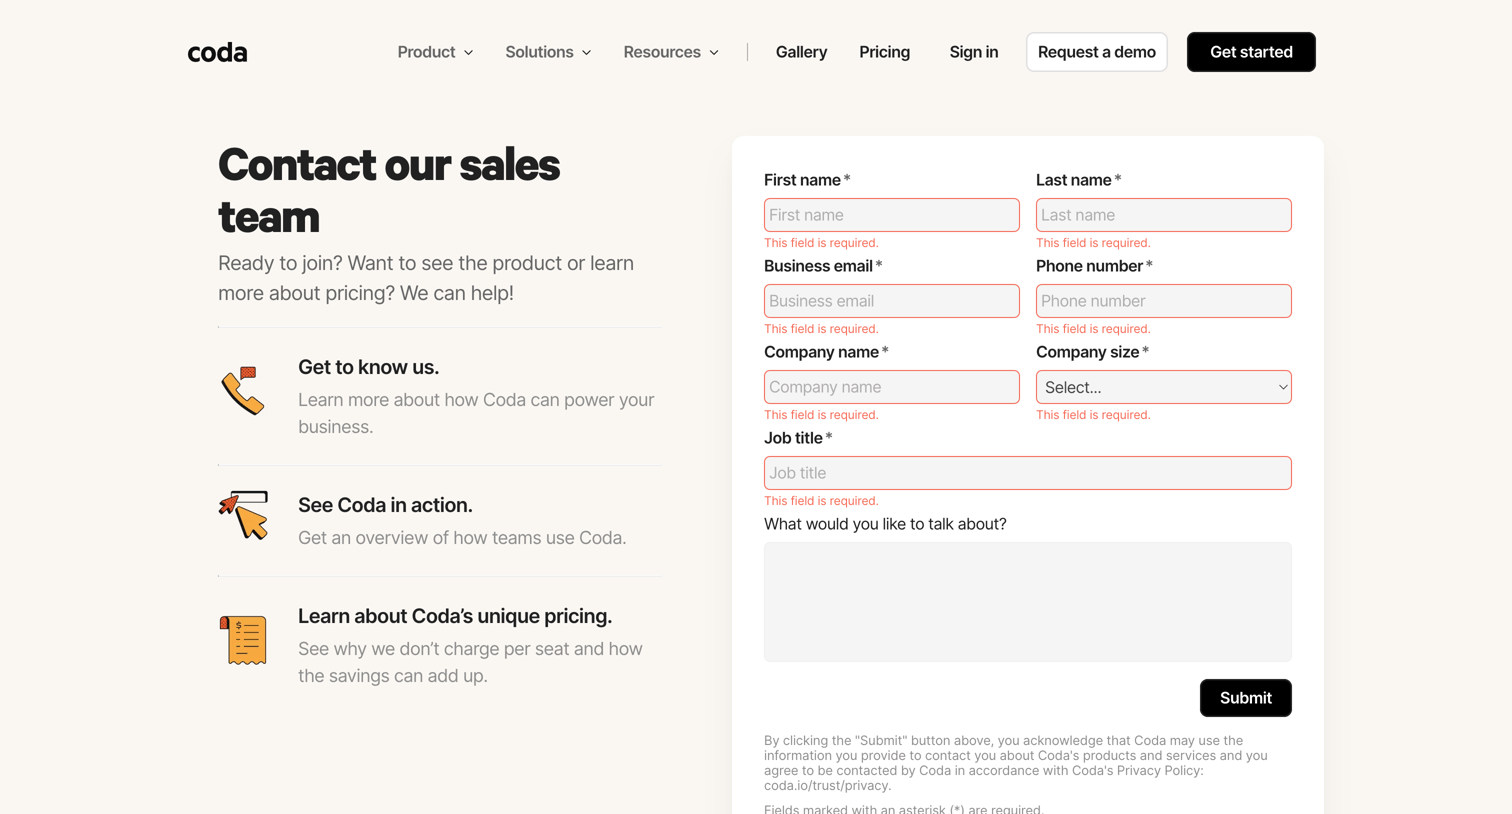
Task: Click the overview of how teams use Coda text
Action: coord(462,538)
